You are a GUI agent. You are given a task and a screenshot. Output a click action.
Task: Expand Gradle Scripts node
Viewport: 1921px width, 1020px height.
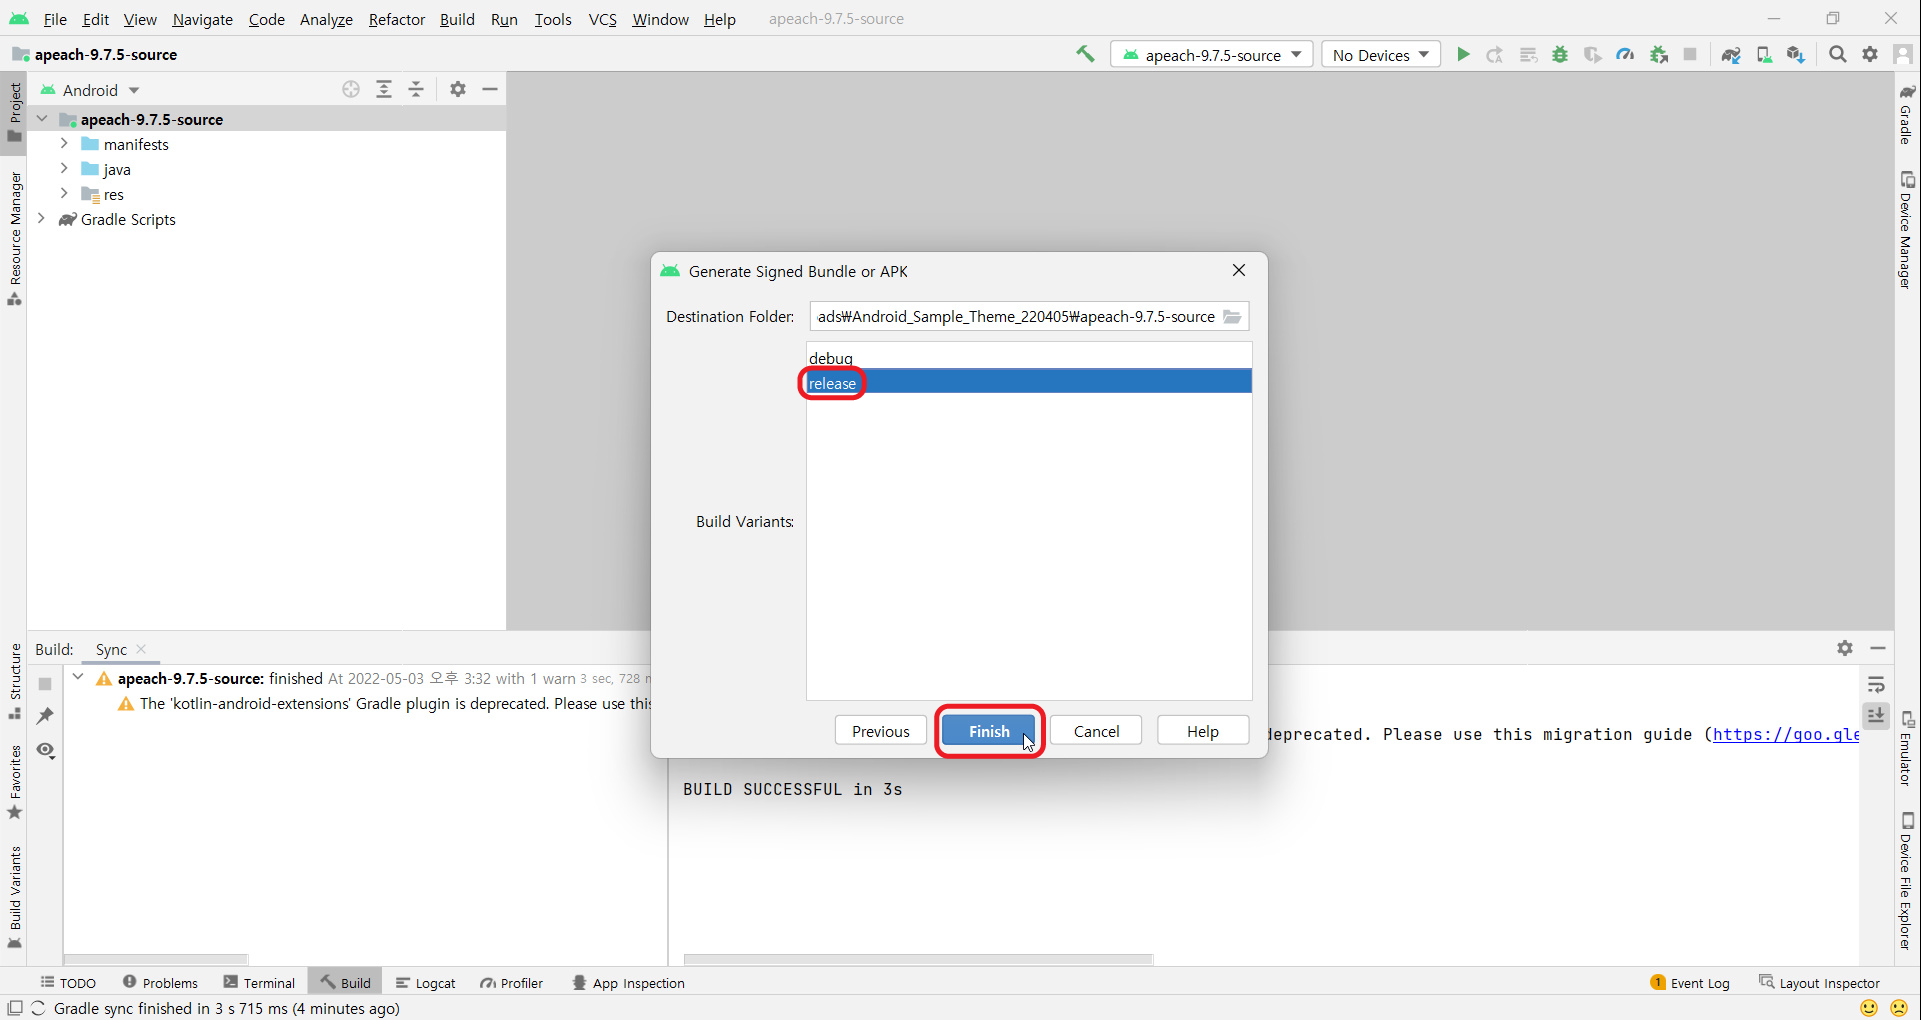(x=41, y=219)
